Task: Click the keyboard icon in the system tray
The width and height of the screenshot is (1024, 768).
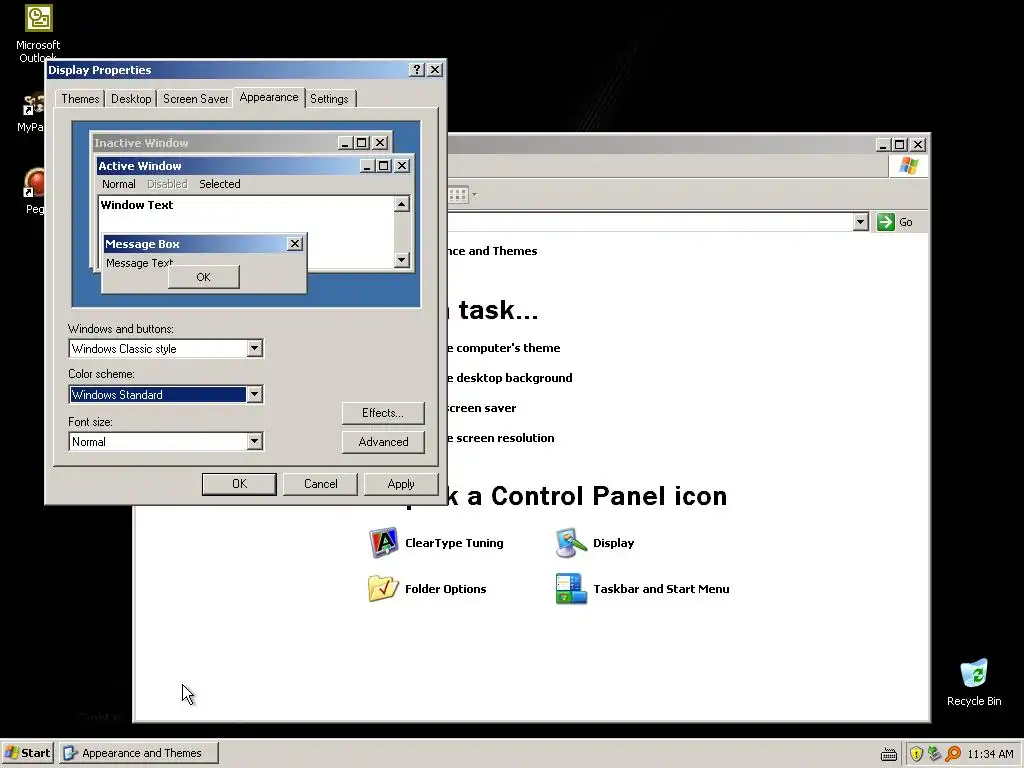Action: tap(889, 754)
